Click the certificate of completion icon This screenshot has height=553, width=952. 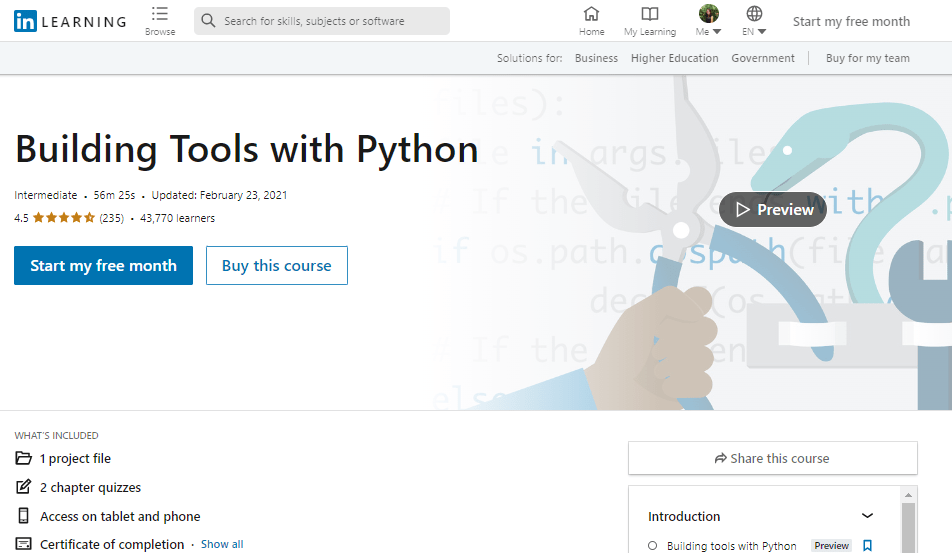(x=23, y=544)
